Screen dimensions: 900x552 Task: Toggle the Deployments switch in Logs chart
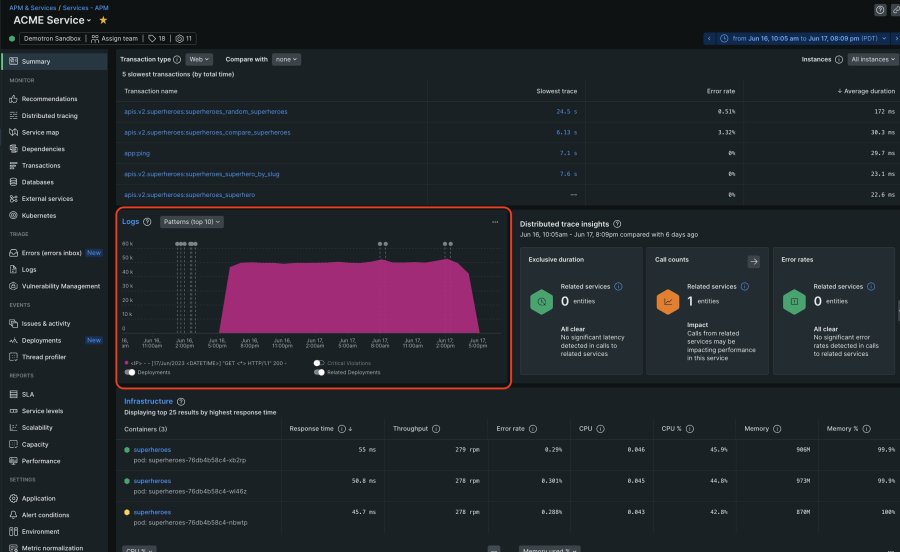[x=130, y=372]
